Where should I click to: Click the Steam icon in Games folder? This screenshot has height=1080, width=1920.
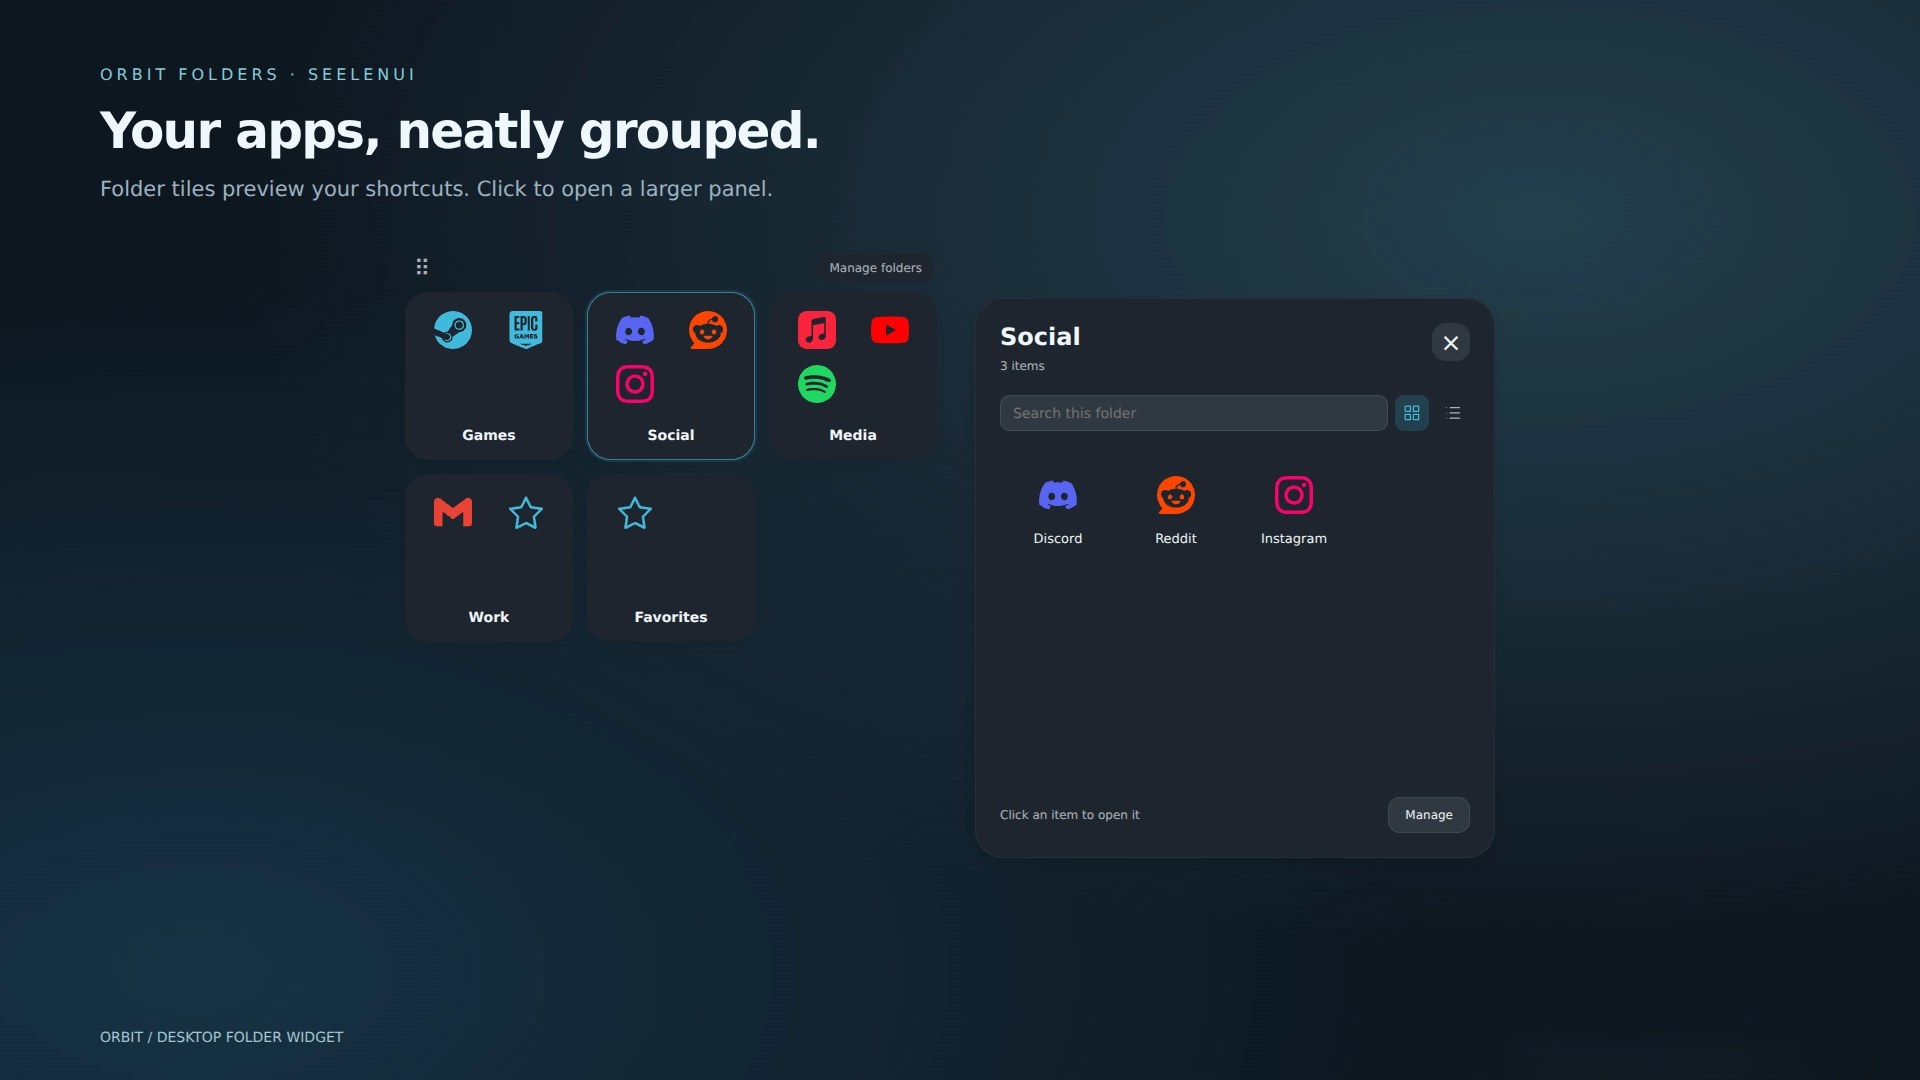pos(453,330)
